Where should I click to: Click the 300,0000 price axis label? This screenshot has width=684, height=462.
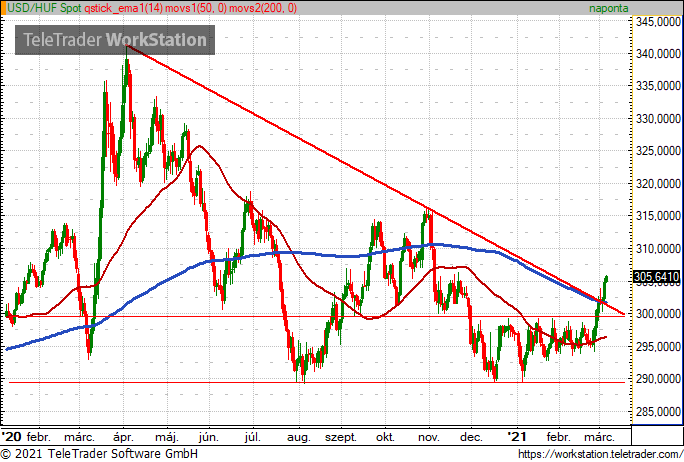click(x=658, y=314)
